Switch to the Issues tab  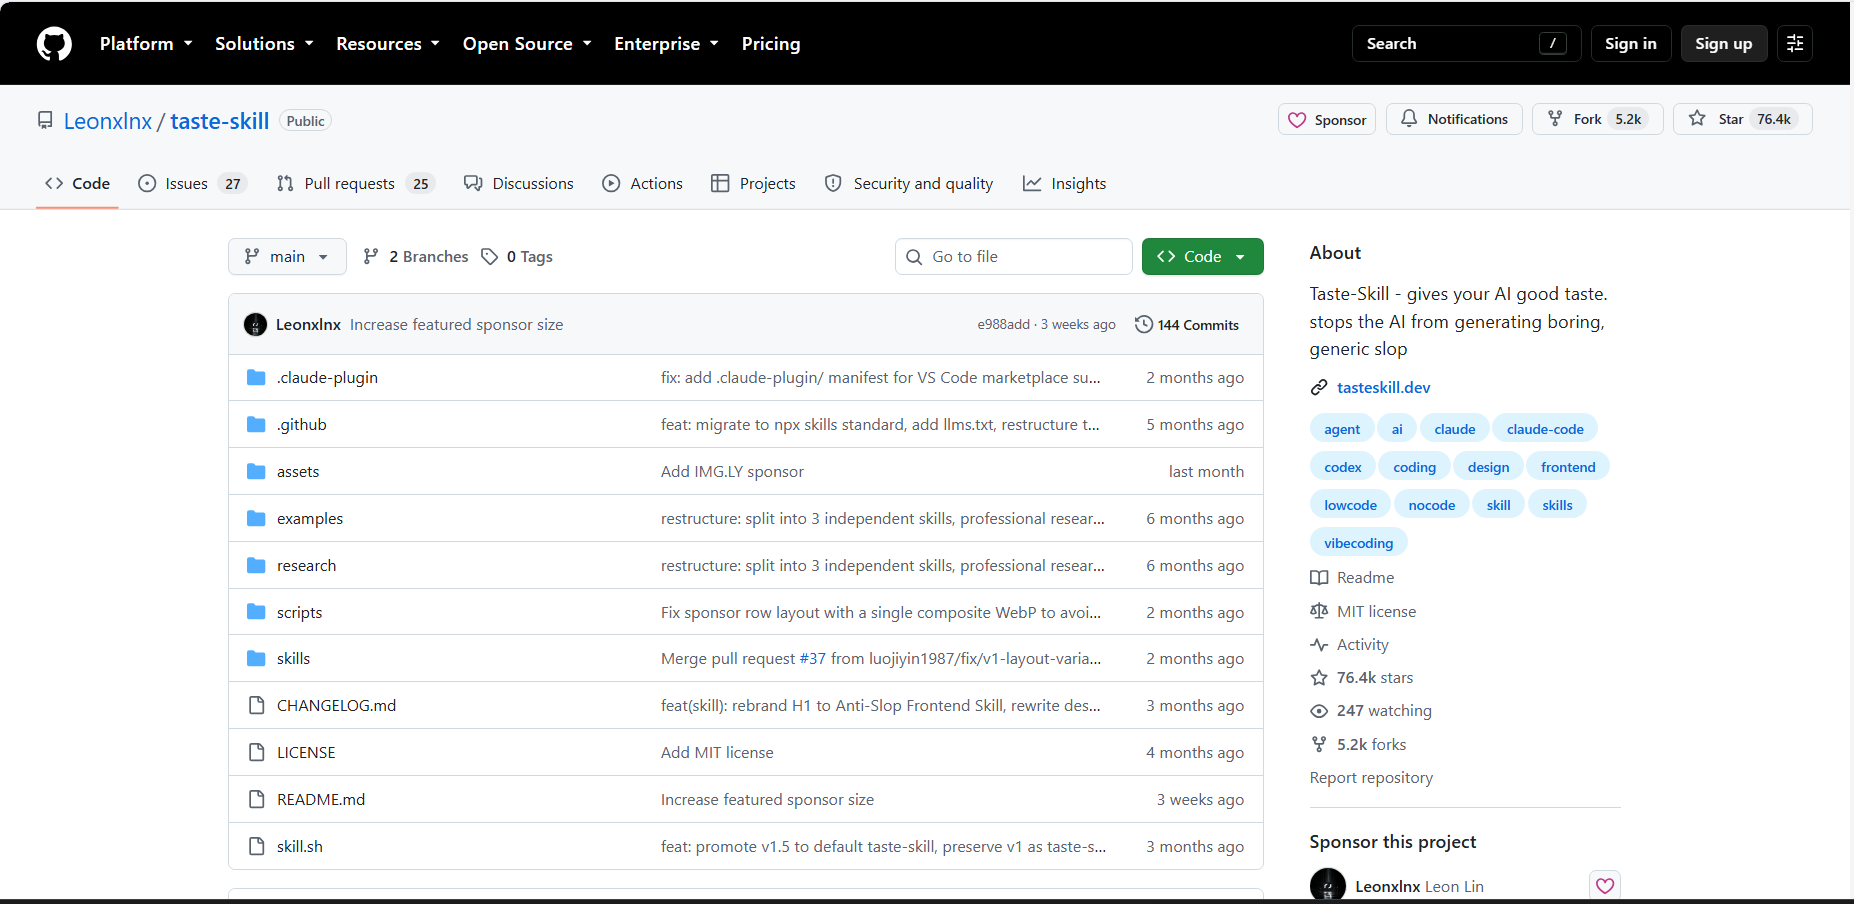pos(191,183)
